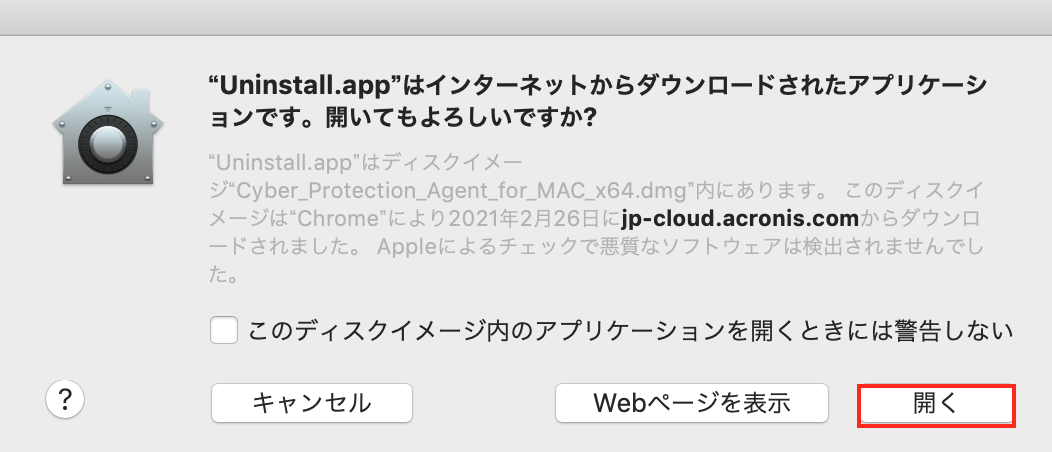Click the このディスクイメージ内のアプリケーション checkbox label
Viewport: 1052px width, 452px height.
(630, 331)
